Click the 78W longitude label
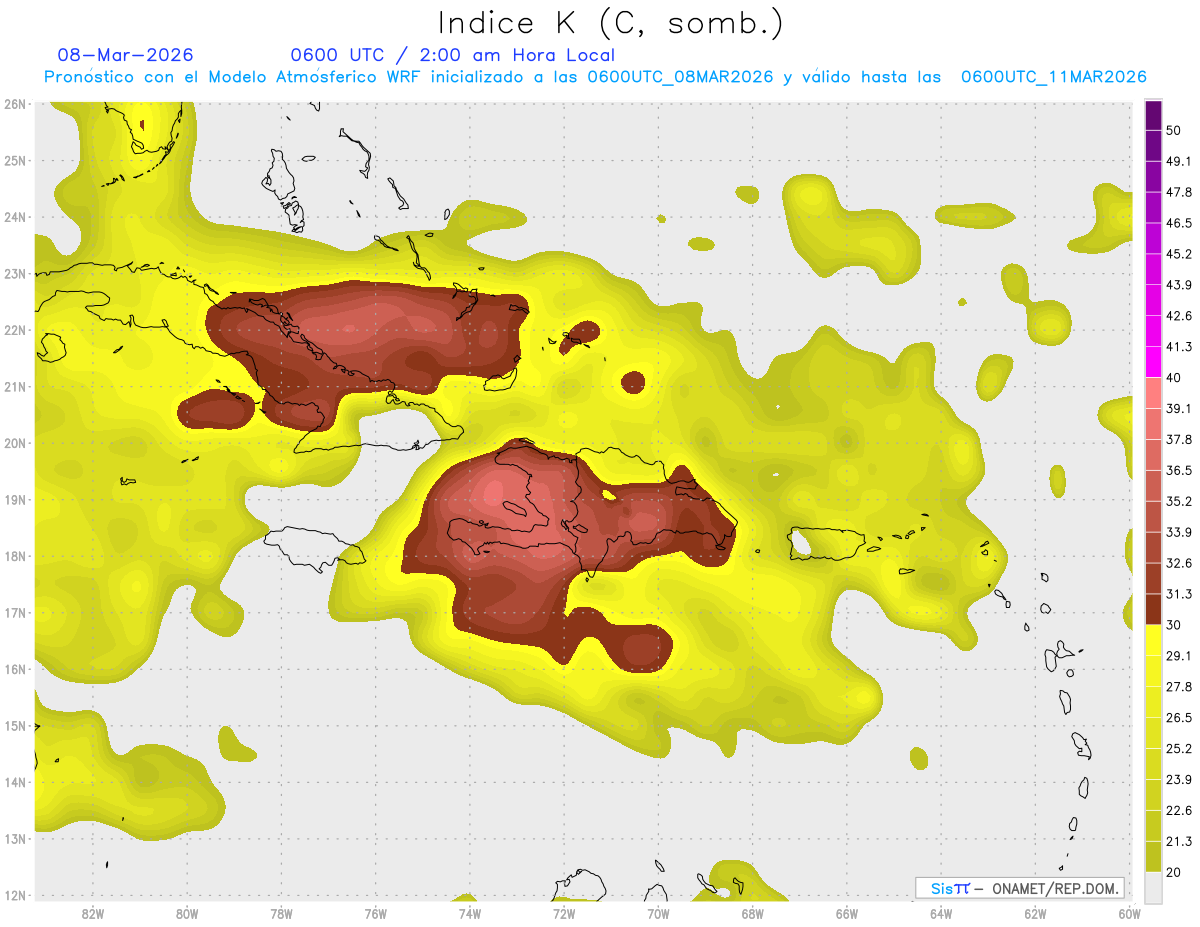1200x927 pixels. (x=281, y=913)
